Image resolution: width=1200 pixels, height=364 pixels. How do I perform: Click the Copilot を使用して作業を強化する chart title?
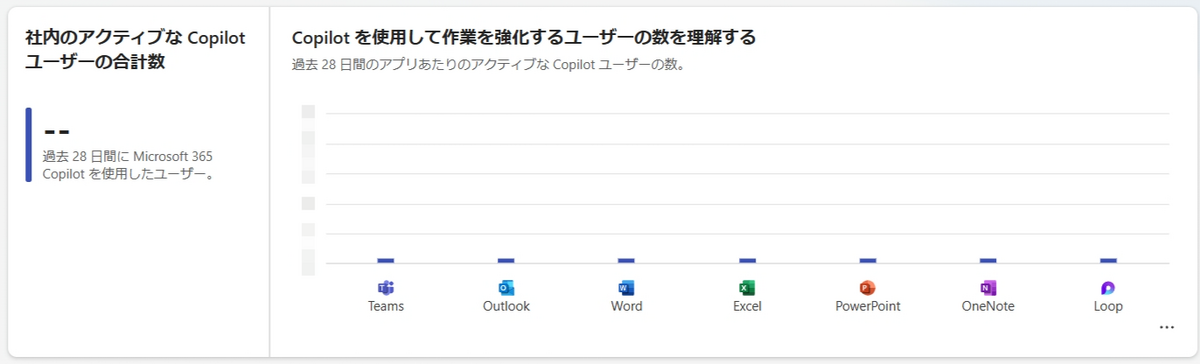pos(523,38)
